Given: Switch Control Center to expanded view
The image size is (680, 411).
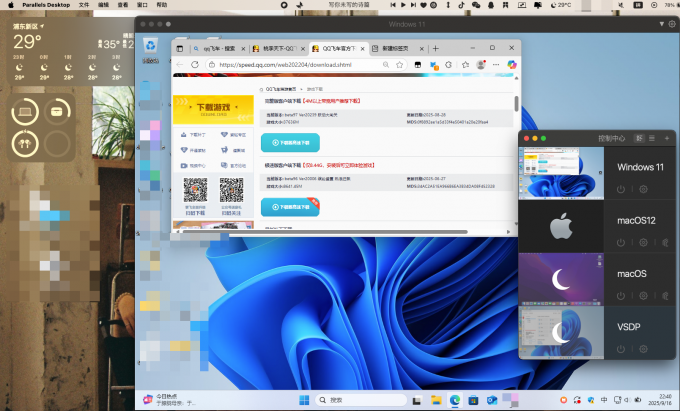Looking at the screenshot, I should 639,138.
